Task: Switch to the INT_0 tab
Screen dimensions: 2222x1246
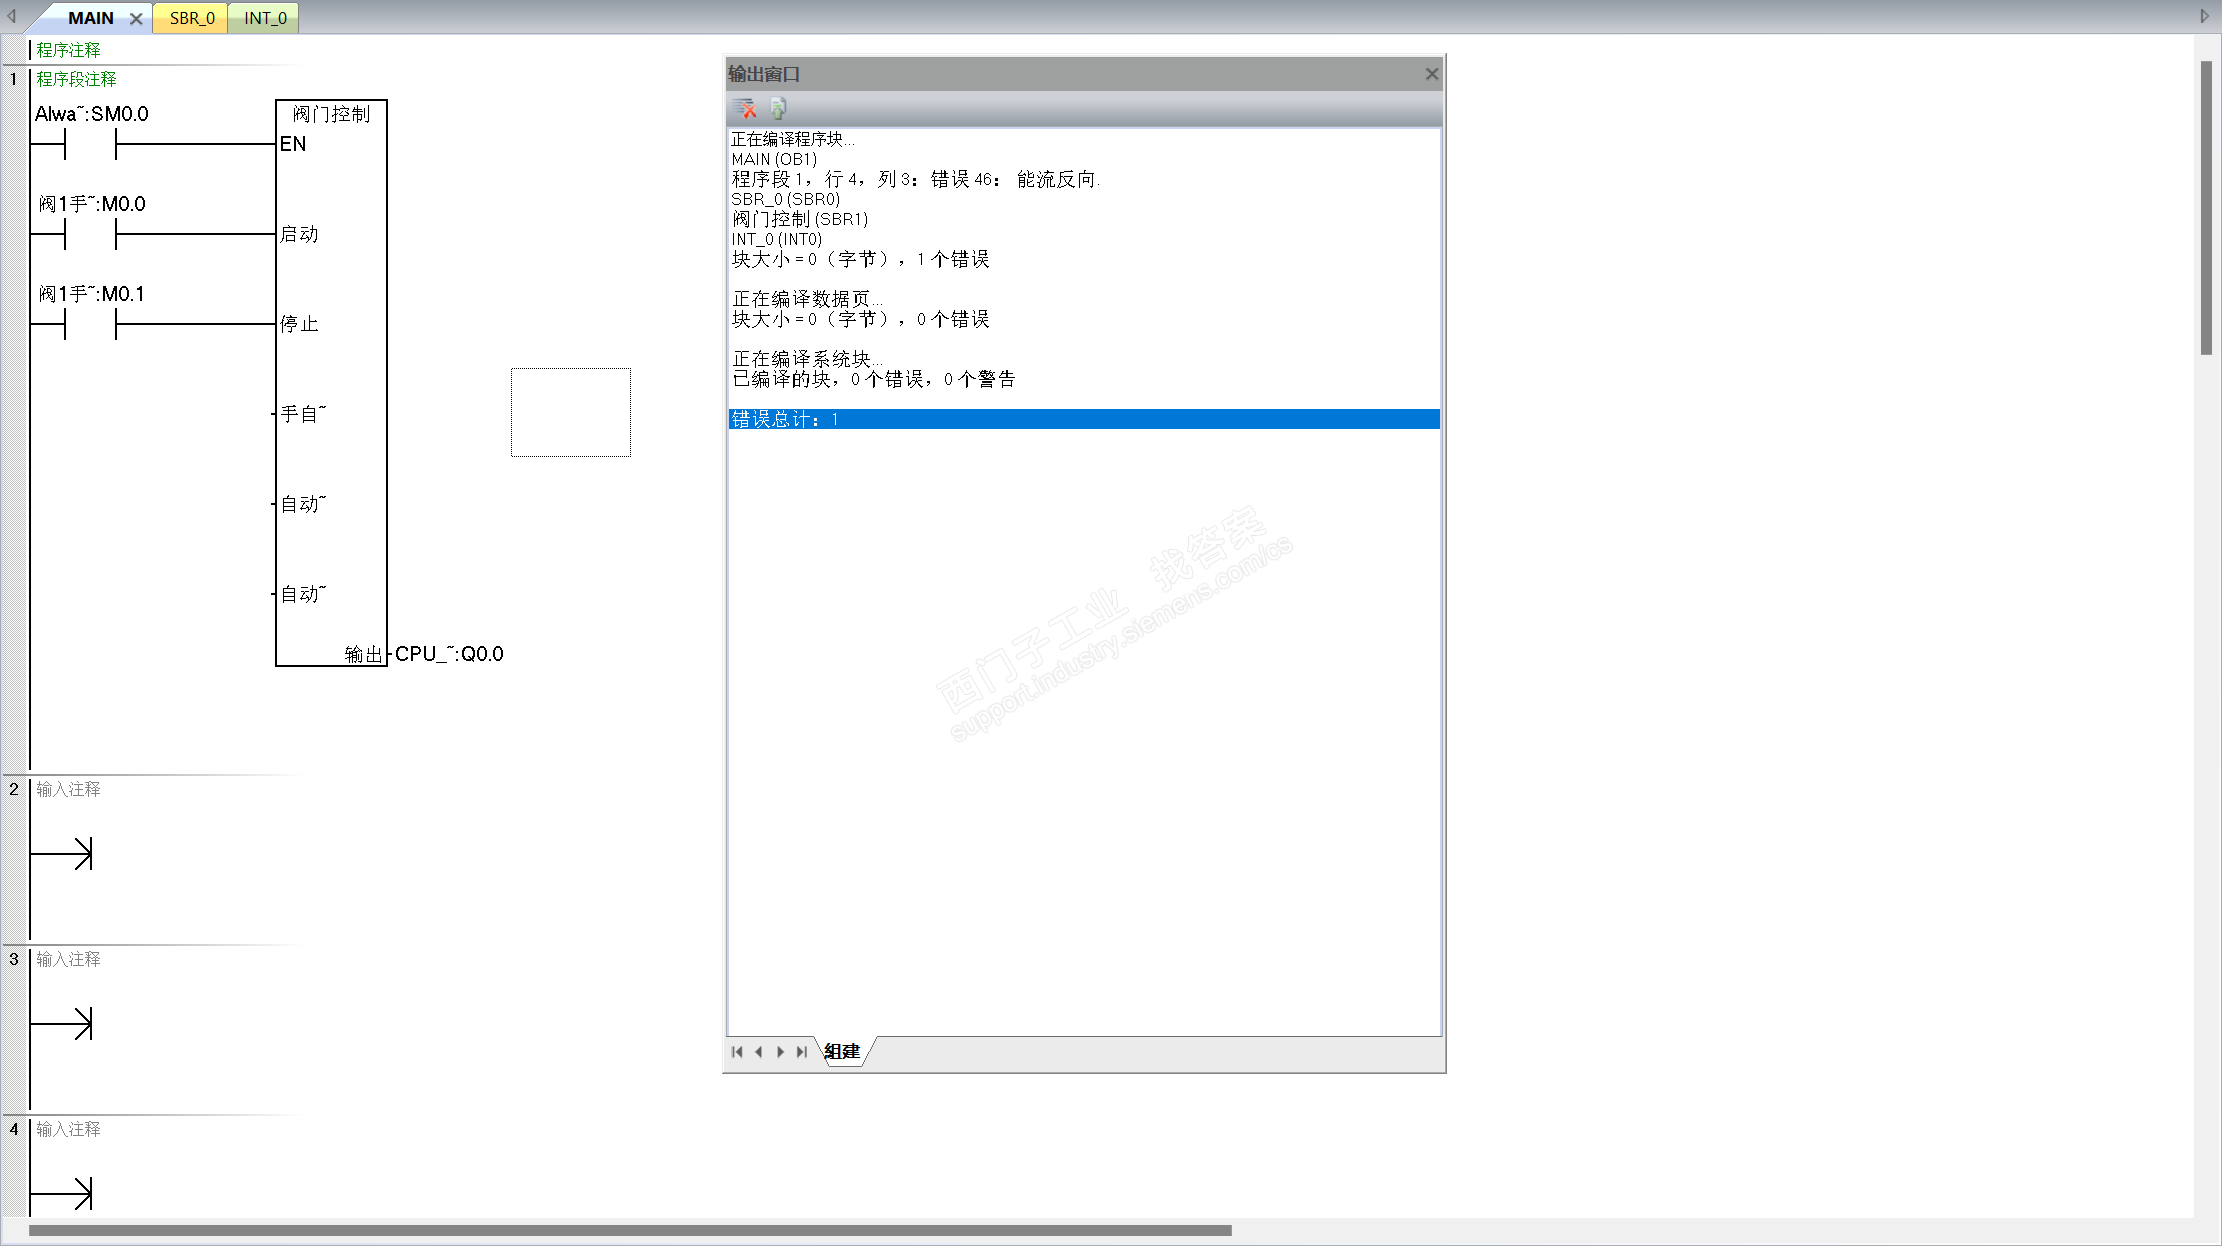Action: click(x=265, y=19)
